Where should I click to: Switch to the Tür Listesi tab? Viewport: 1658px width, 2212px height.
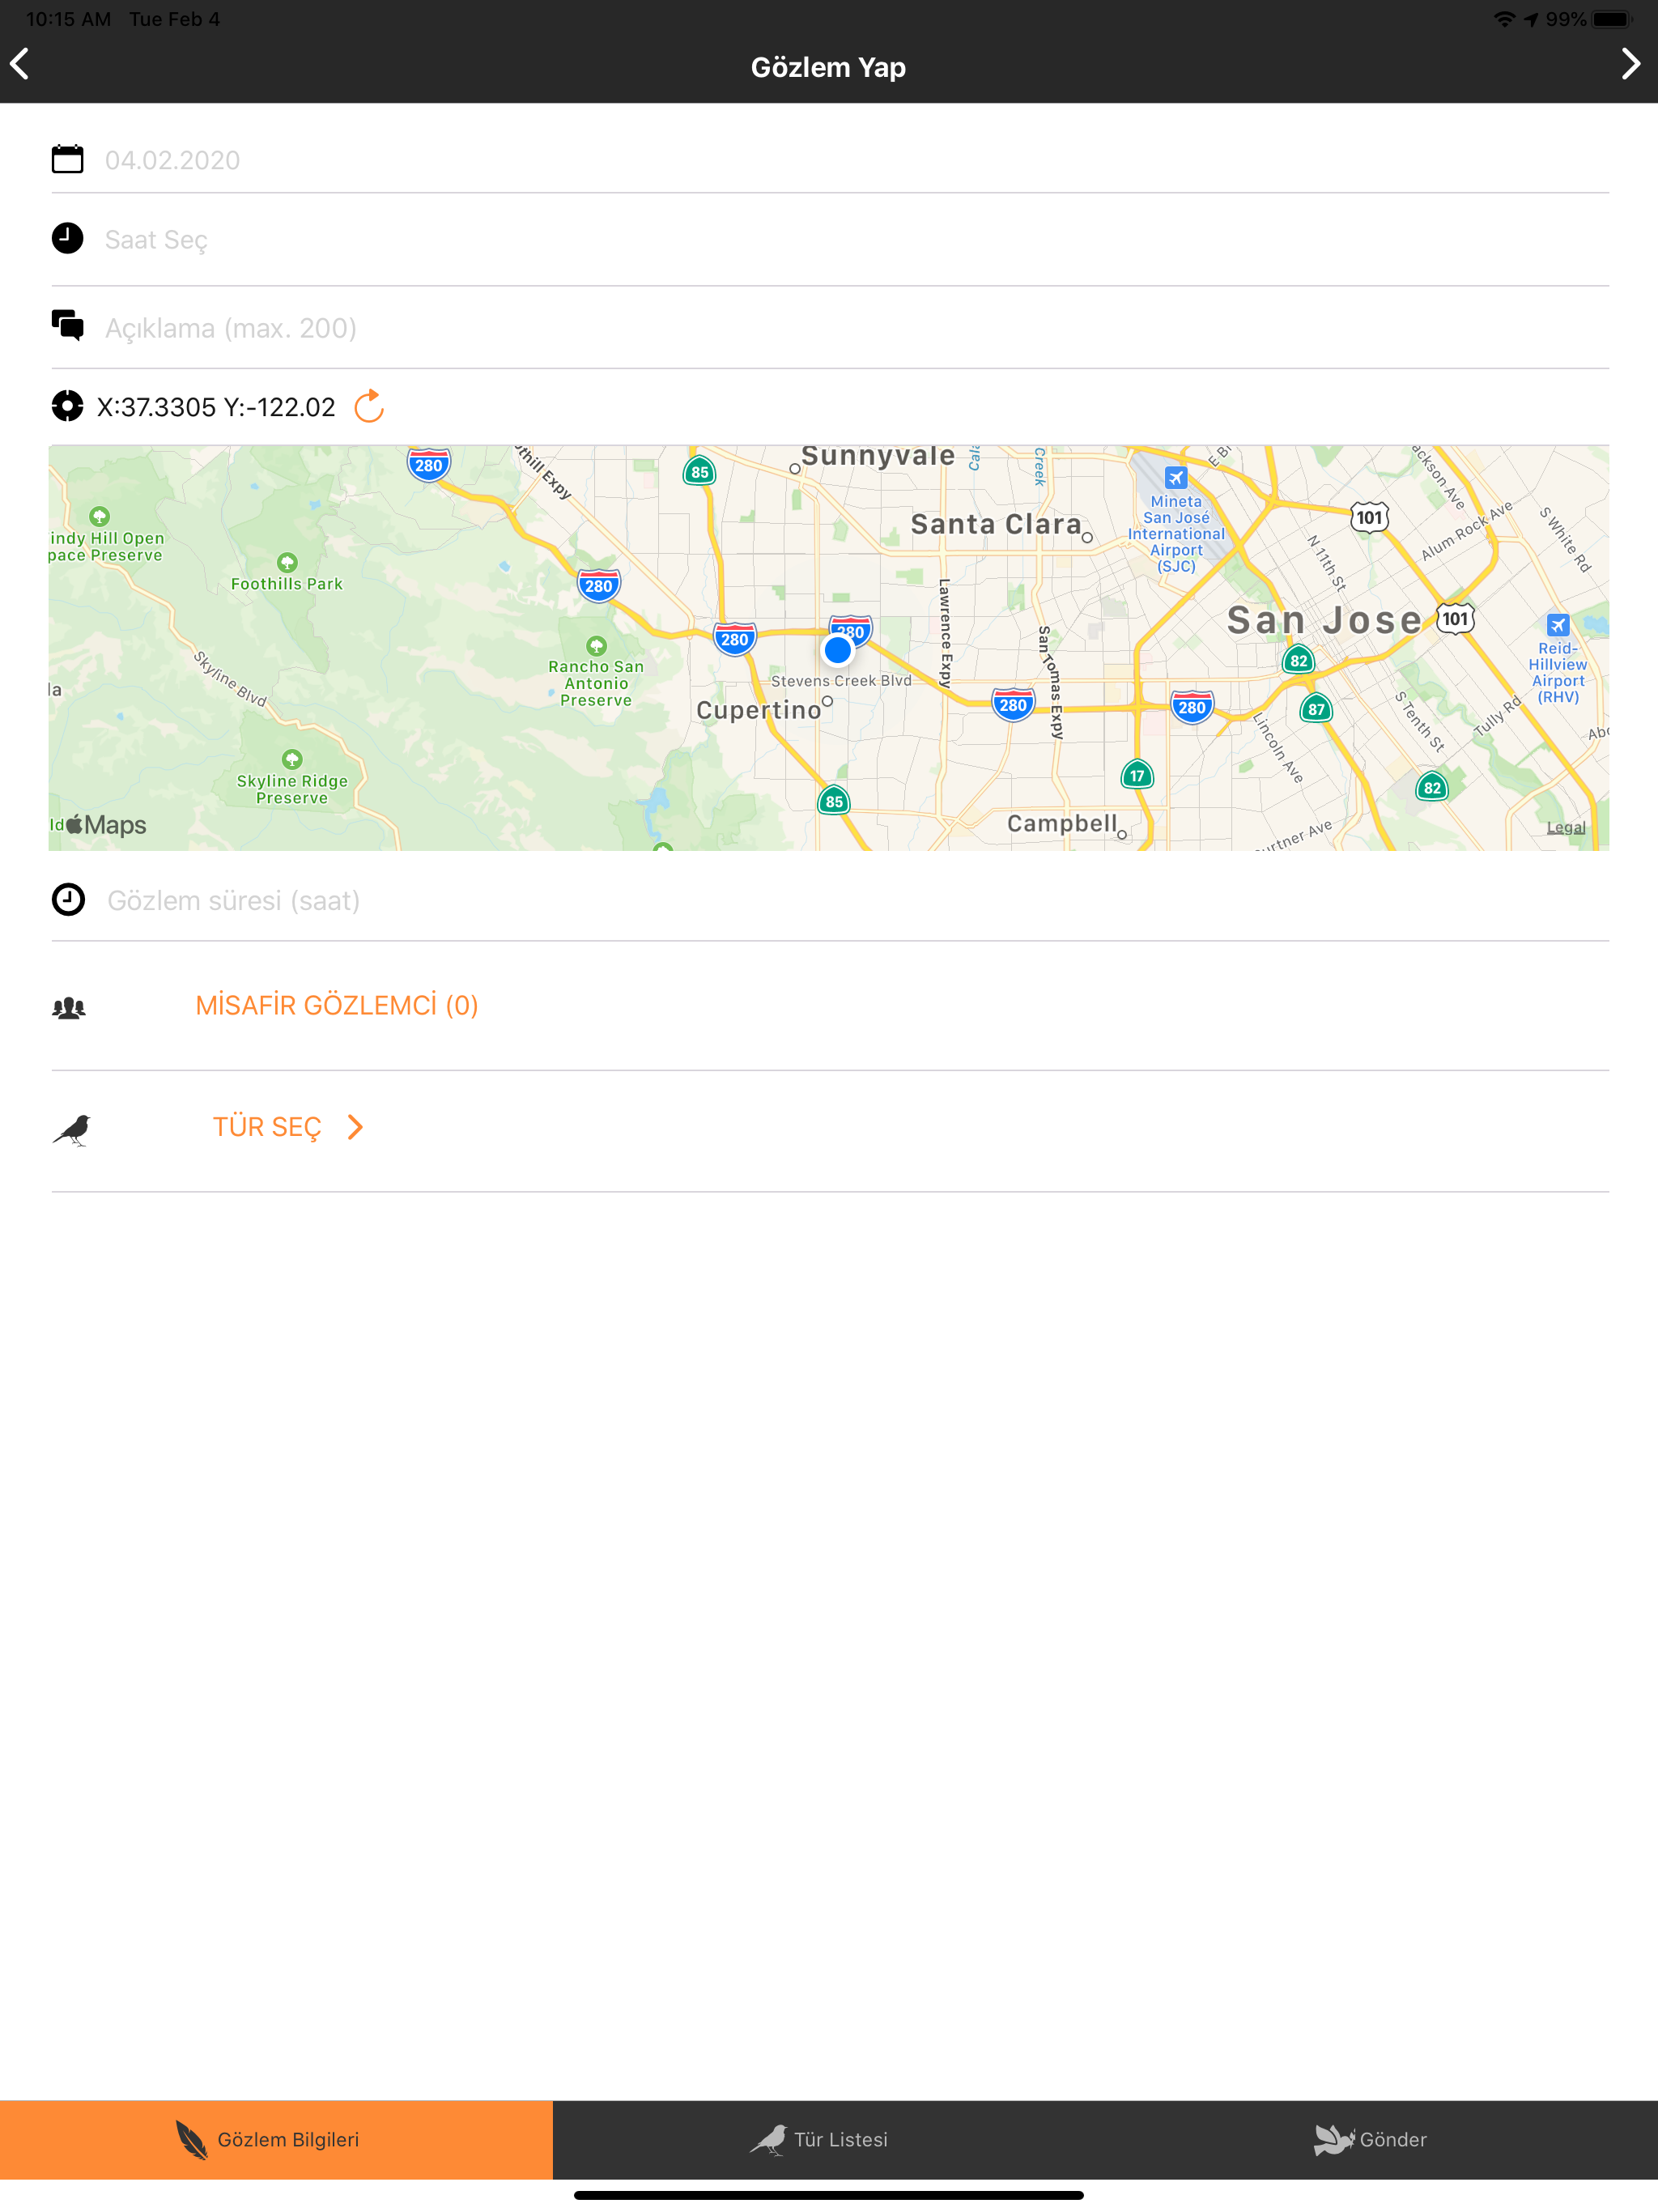pos(829,2139)
